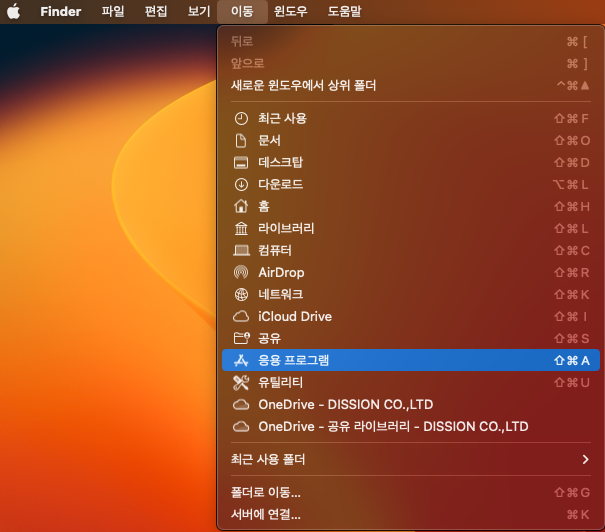The width and height of the screenshot is (605, 532).
Task: Open OneDrive - DISSION CO.,LTD
Action: [x=411, y=404]
